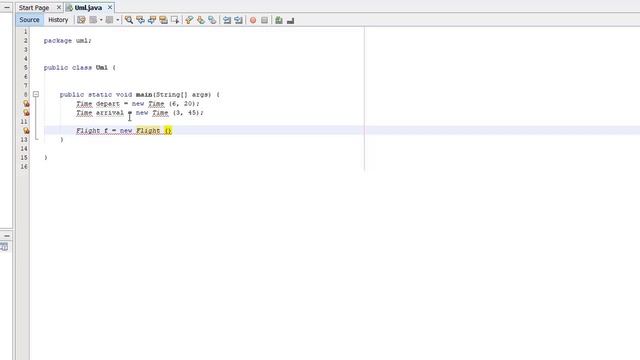The image size is (640, 360).
Task: Click the Find Selection magnifier icon
Action: coord(129,20)
